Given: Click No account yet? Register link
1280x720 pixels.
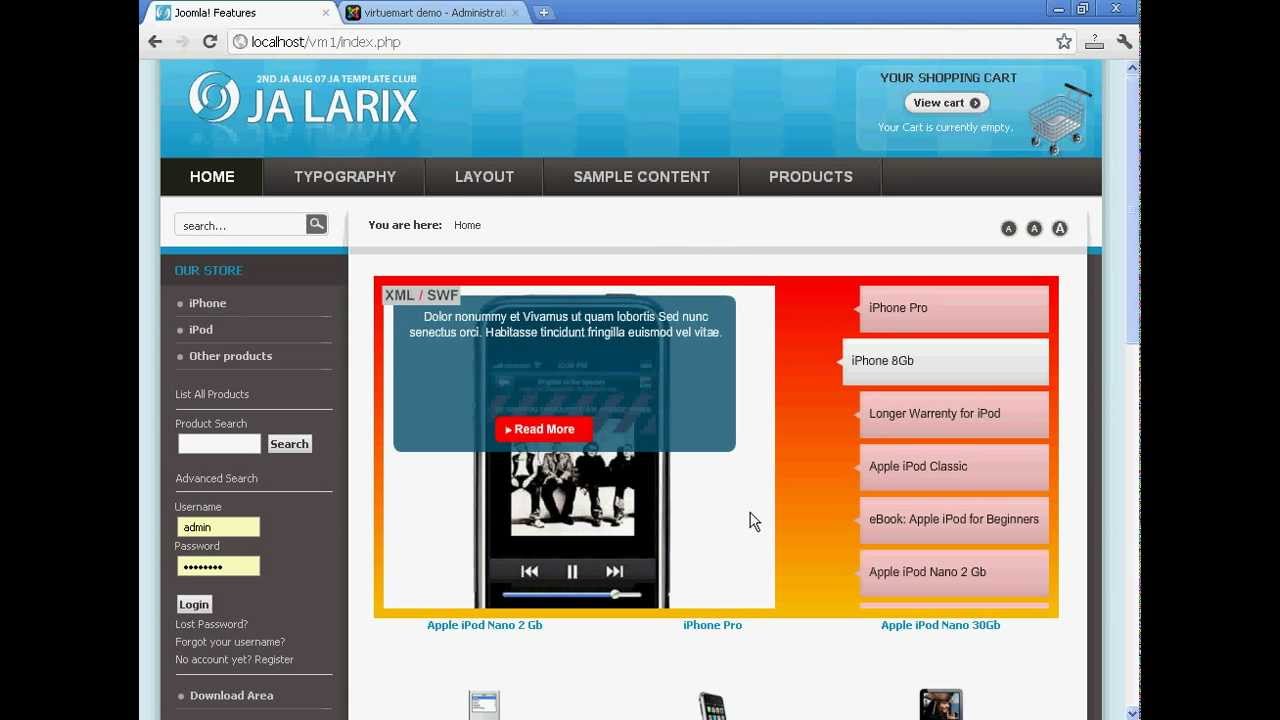Looking at the screenshot, I should coord(234,660).
